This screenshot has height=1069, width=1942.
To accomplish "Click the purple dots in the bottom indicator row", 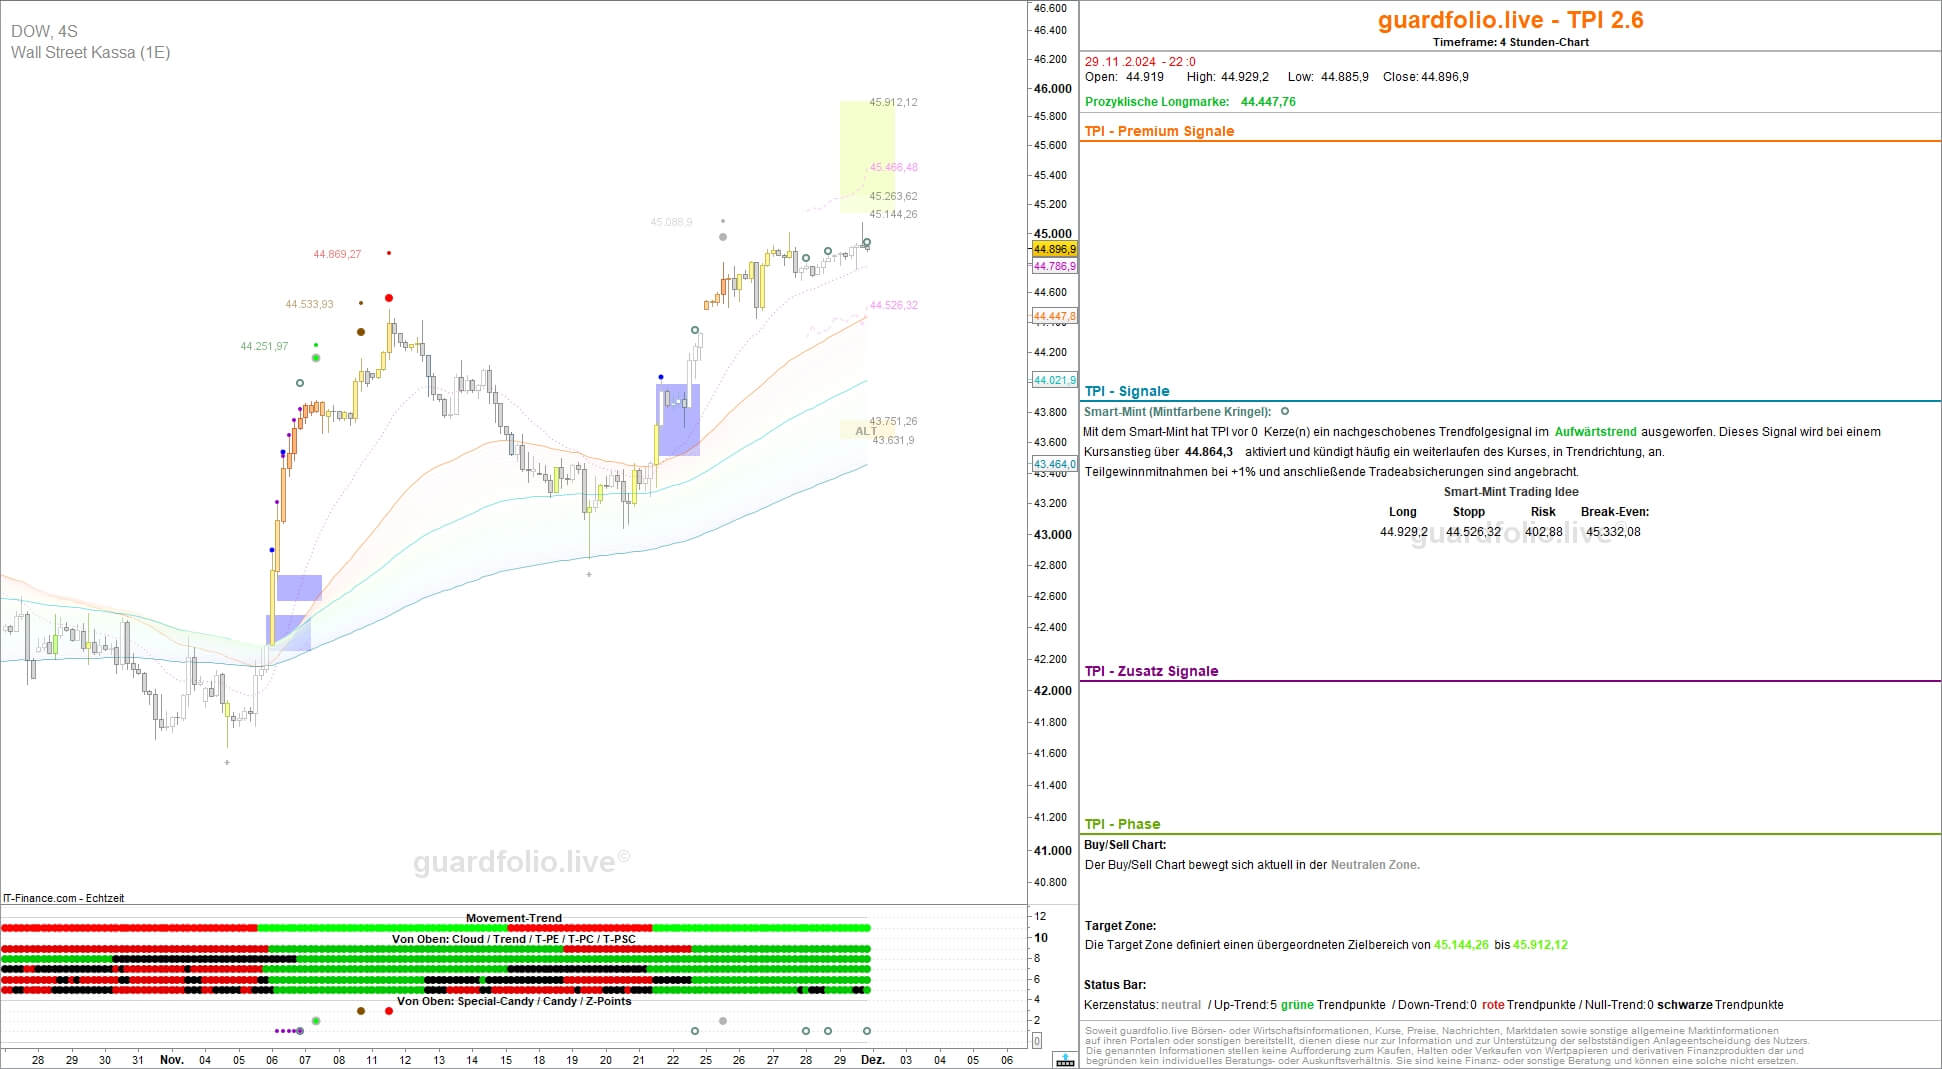I will (x=288, y=1031).
